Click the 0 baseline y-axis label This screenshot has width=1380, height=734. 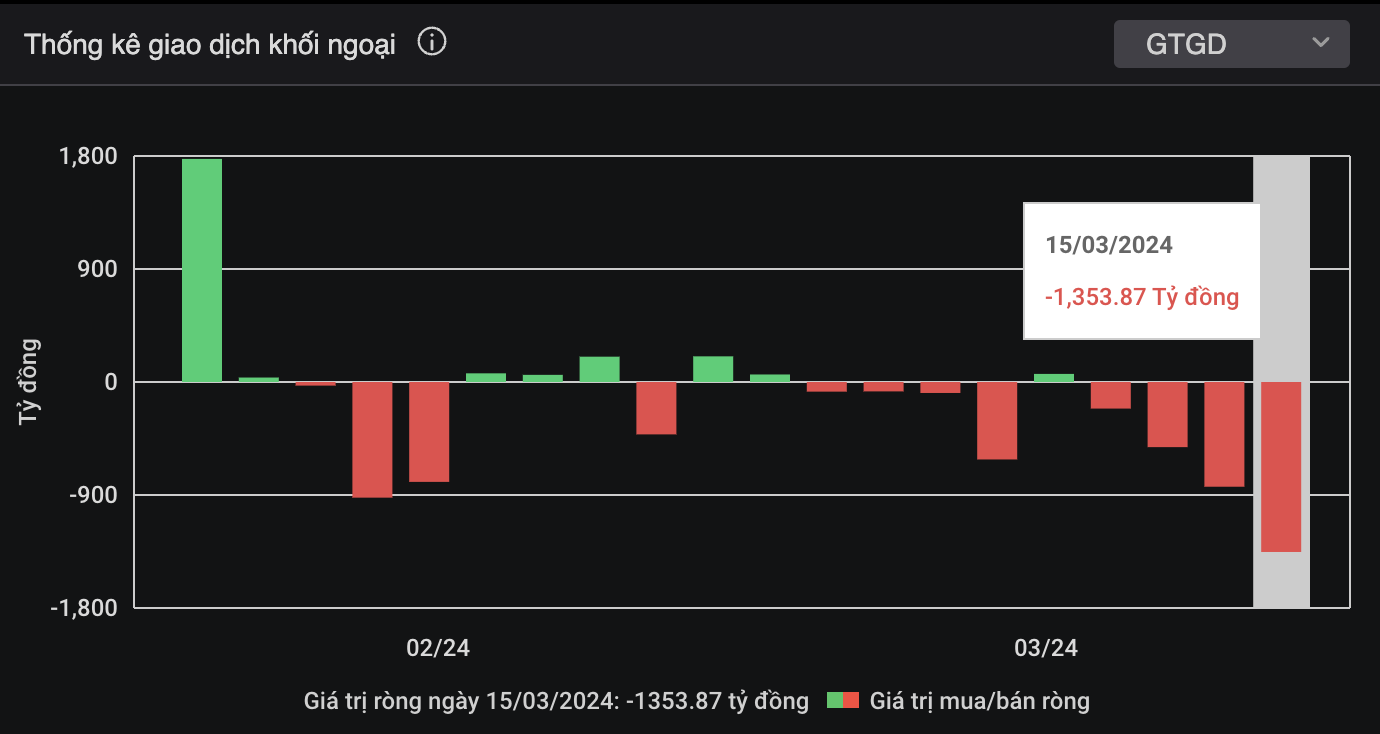click(x=110, y=382)
